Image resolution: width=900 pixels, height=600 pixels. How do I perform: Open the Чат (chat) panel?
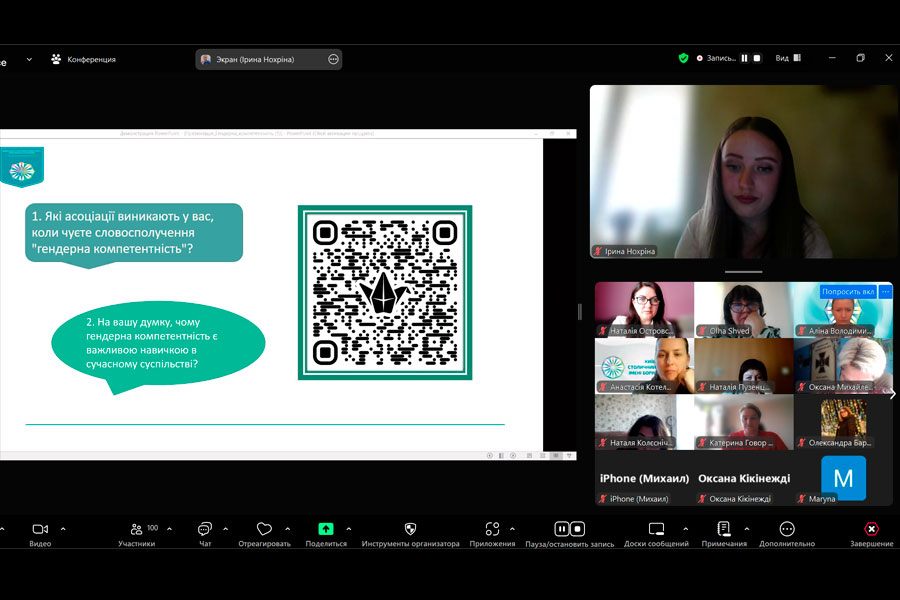204,529
